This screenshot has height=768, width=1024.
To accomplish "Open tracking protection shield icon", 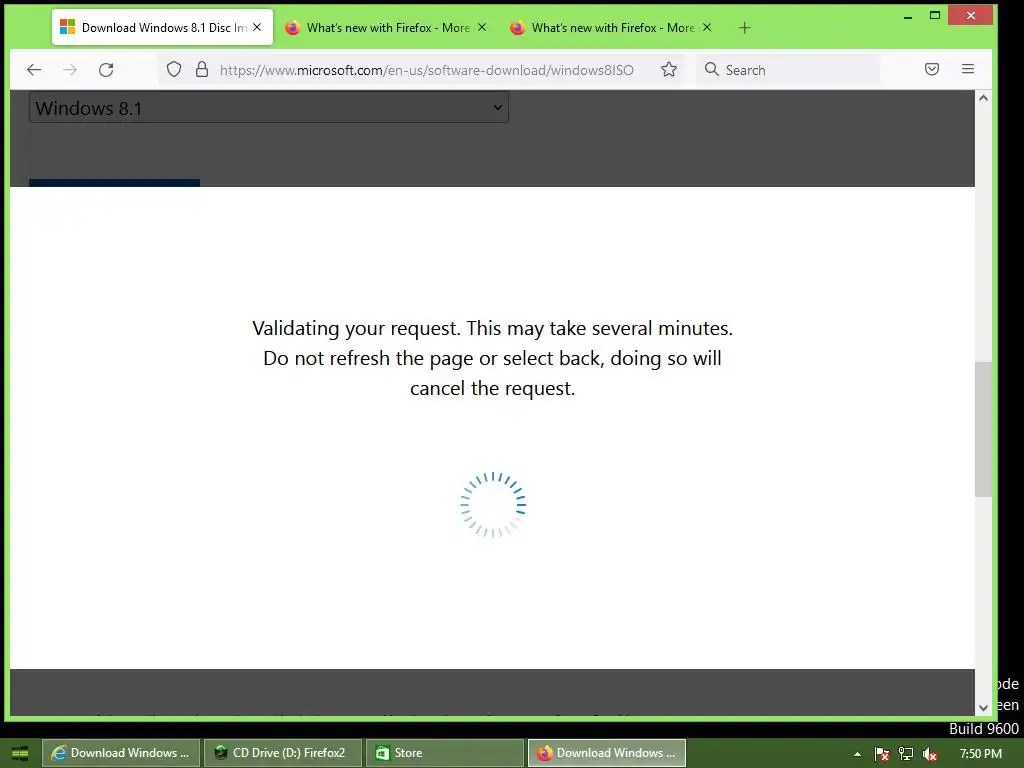I will tap(174, 69).
